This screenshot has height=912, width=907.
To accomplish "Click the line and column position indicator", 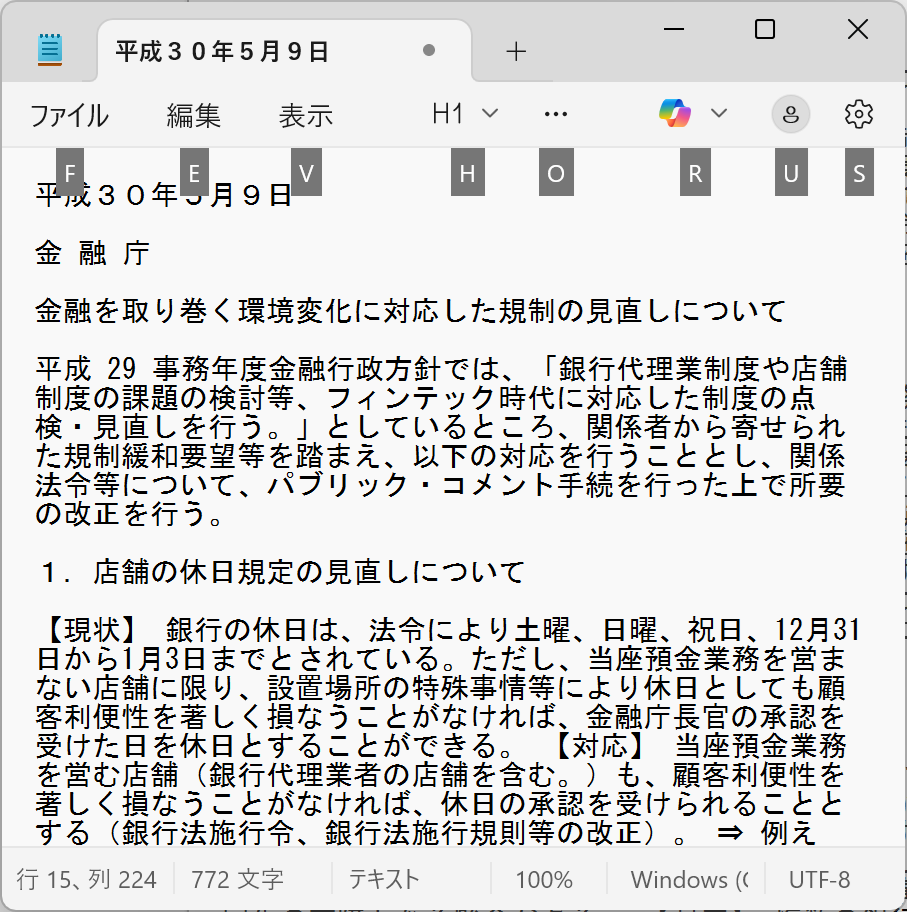I will click(87, 880).
